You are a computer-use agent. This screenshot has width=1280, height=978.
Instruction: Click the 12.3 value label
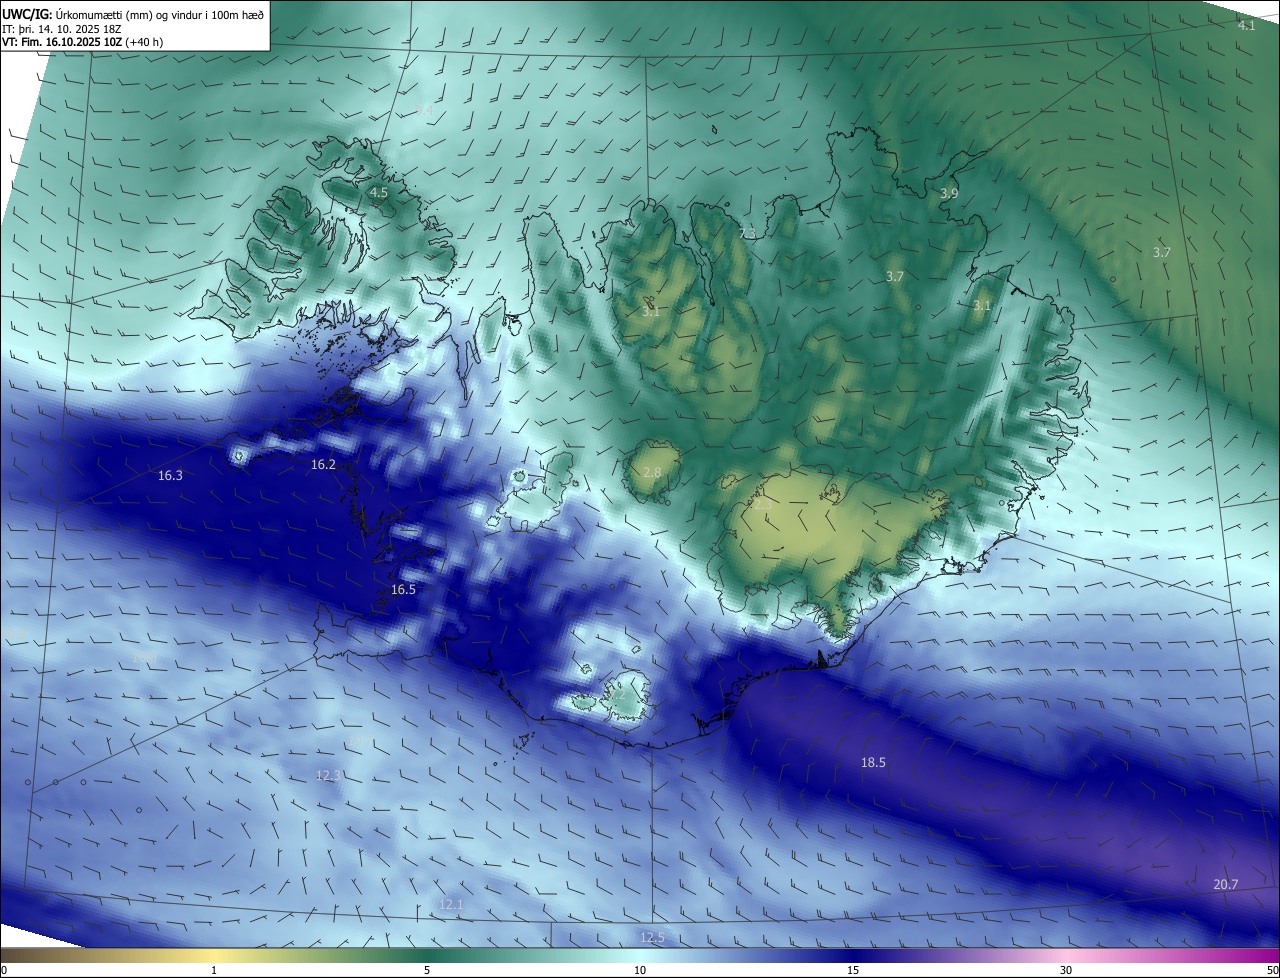pos(329,775)
